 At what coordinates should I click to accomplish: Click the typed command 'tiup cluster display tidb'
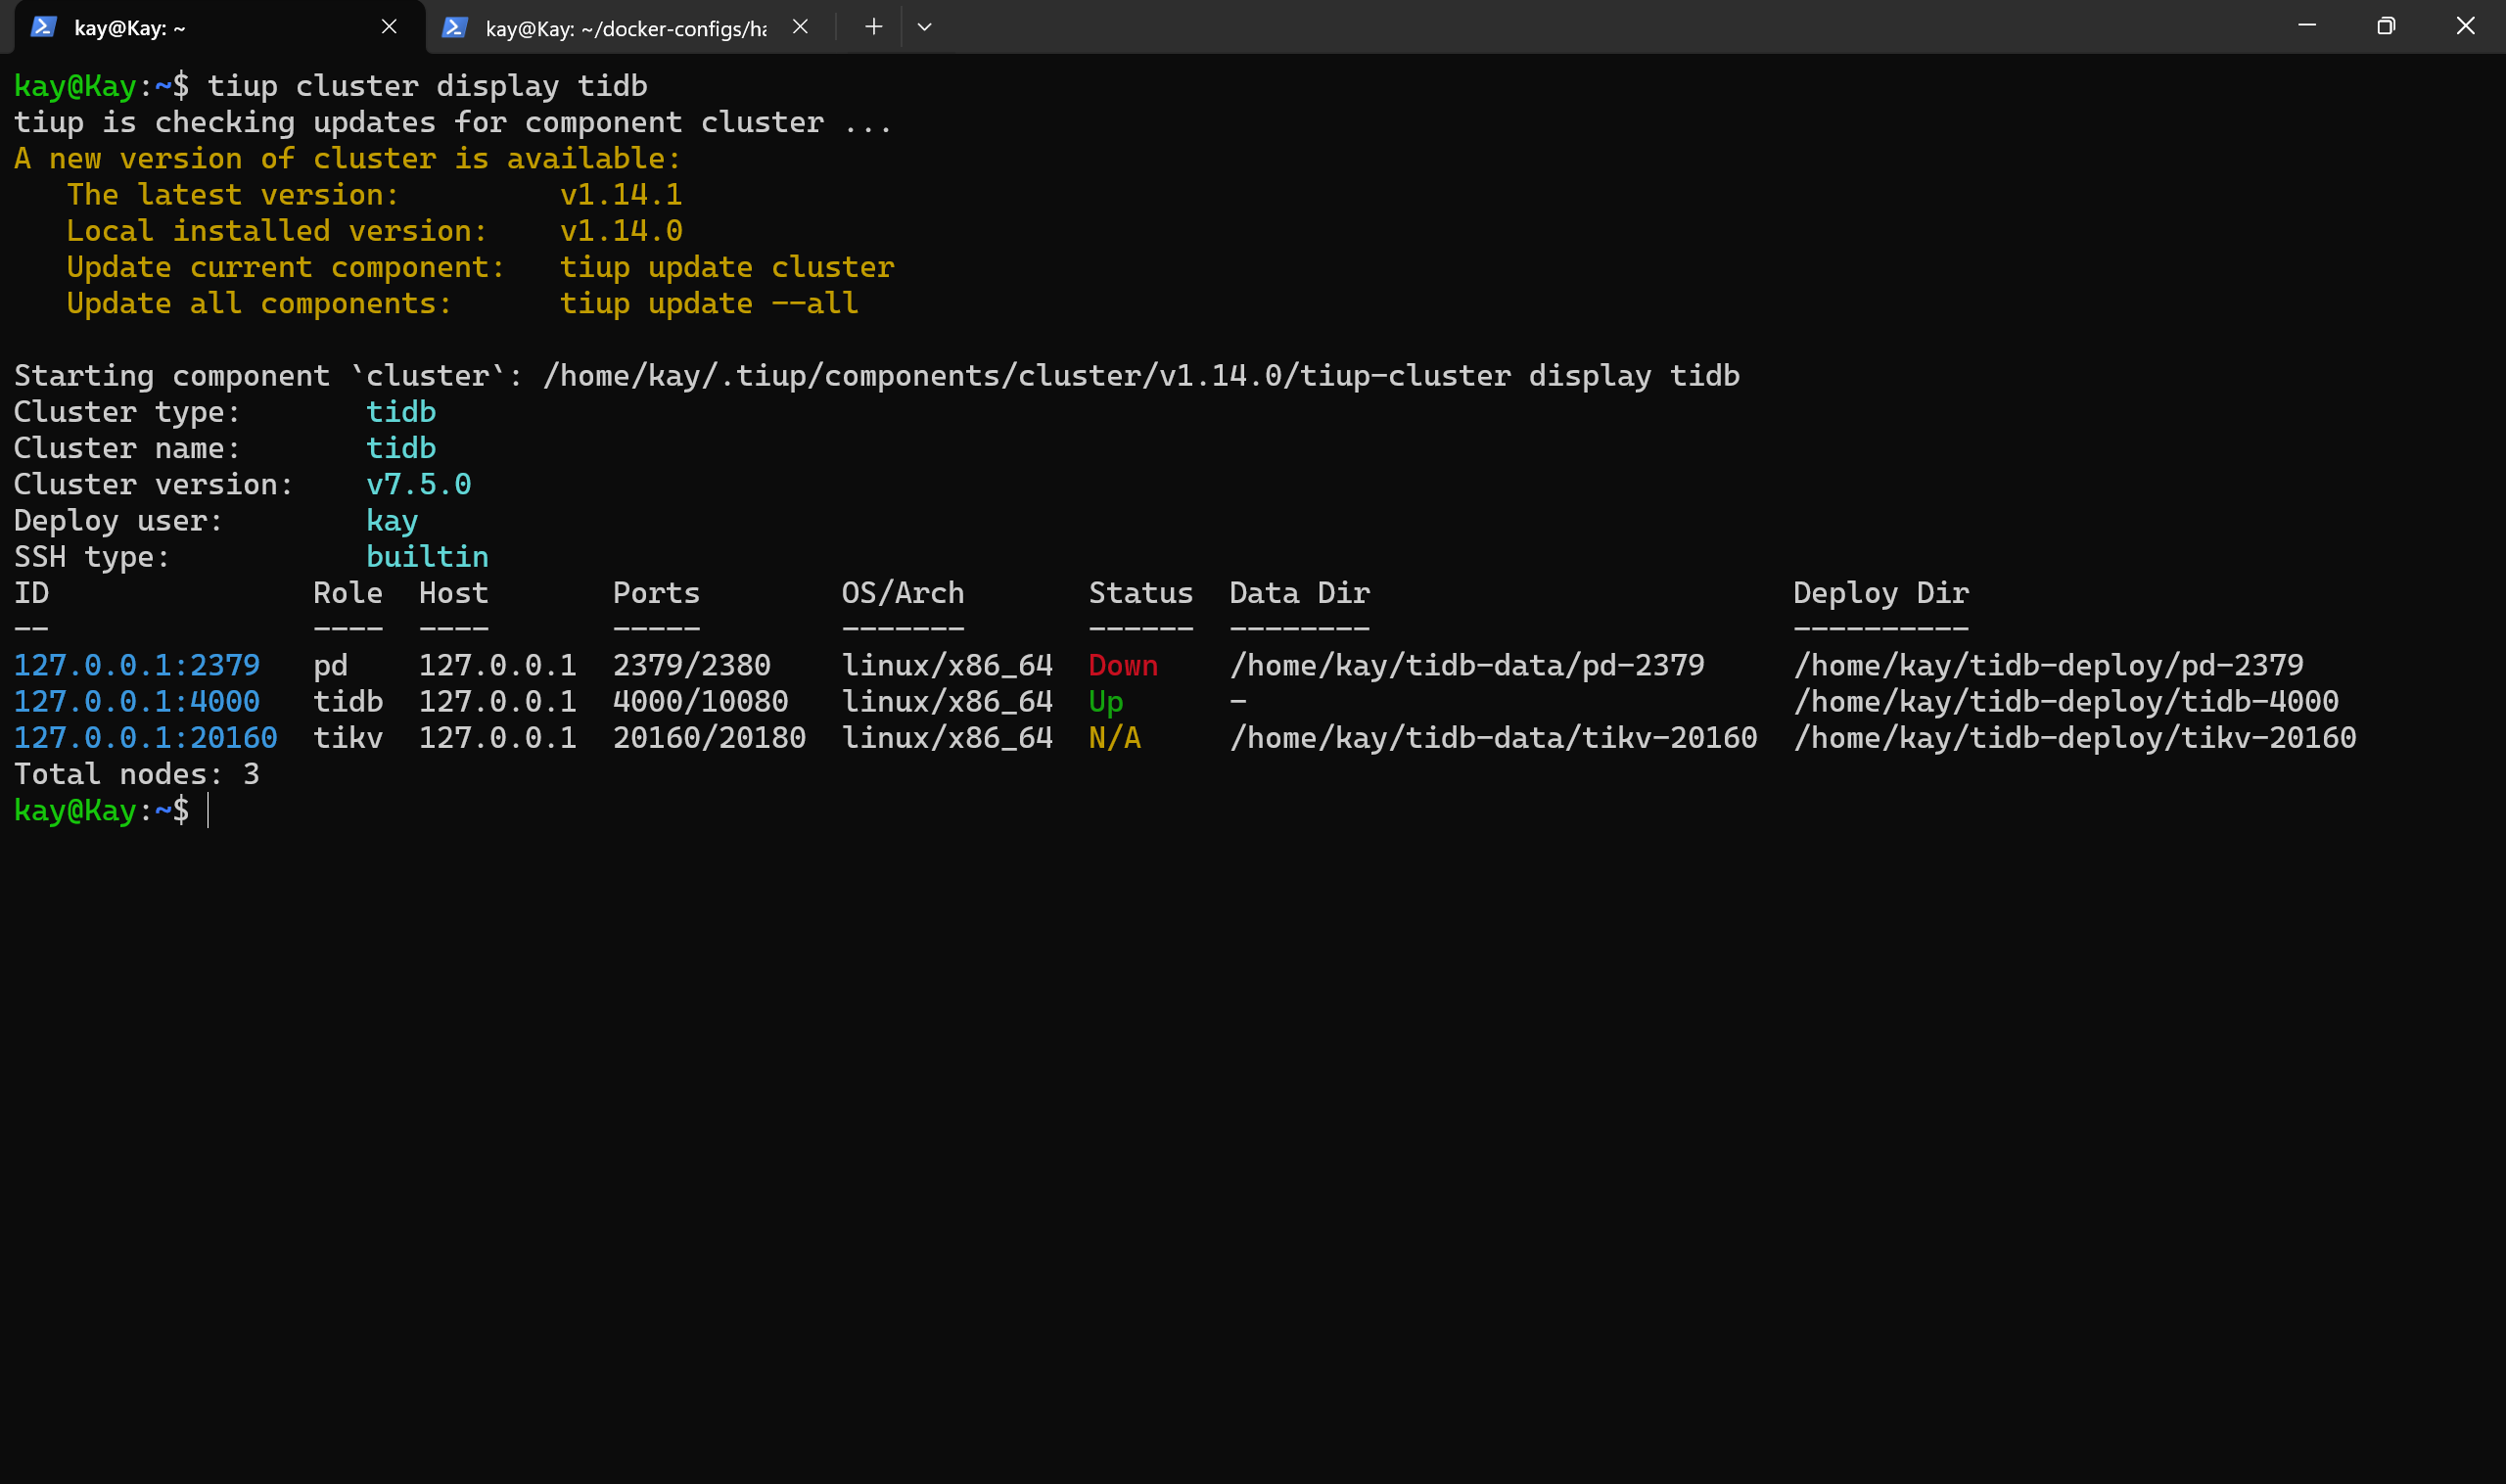point(427,85)
